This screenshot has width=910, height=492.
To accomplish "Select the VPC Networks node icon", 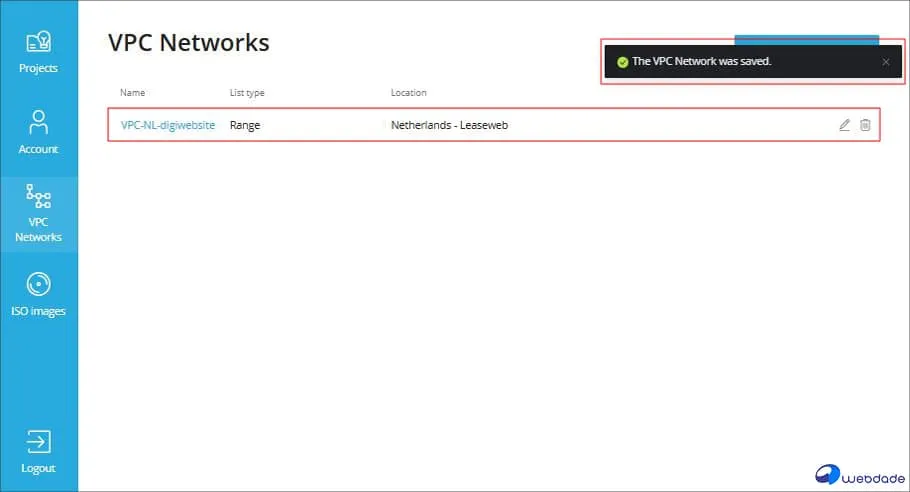I will click(38, 196).
